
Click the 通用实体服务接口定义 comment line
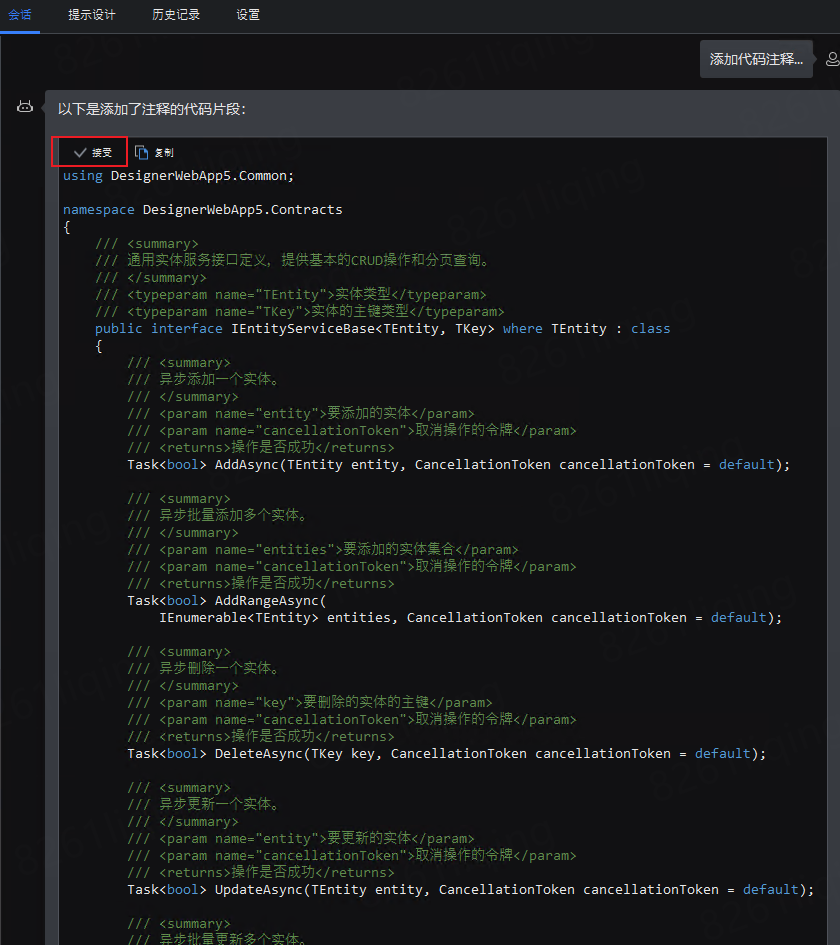[x=293, y=260]
